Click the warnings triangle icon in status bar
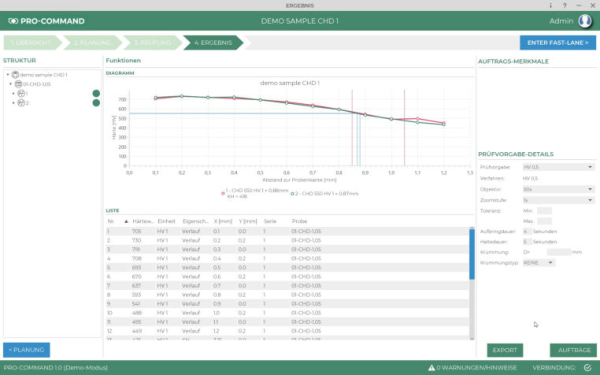The width and height of the screenshot is (600, 375). [x=431, y=368]
